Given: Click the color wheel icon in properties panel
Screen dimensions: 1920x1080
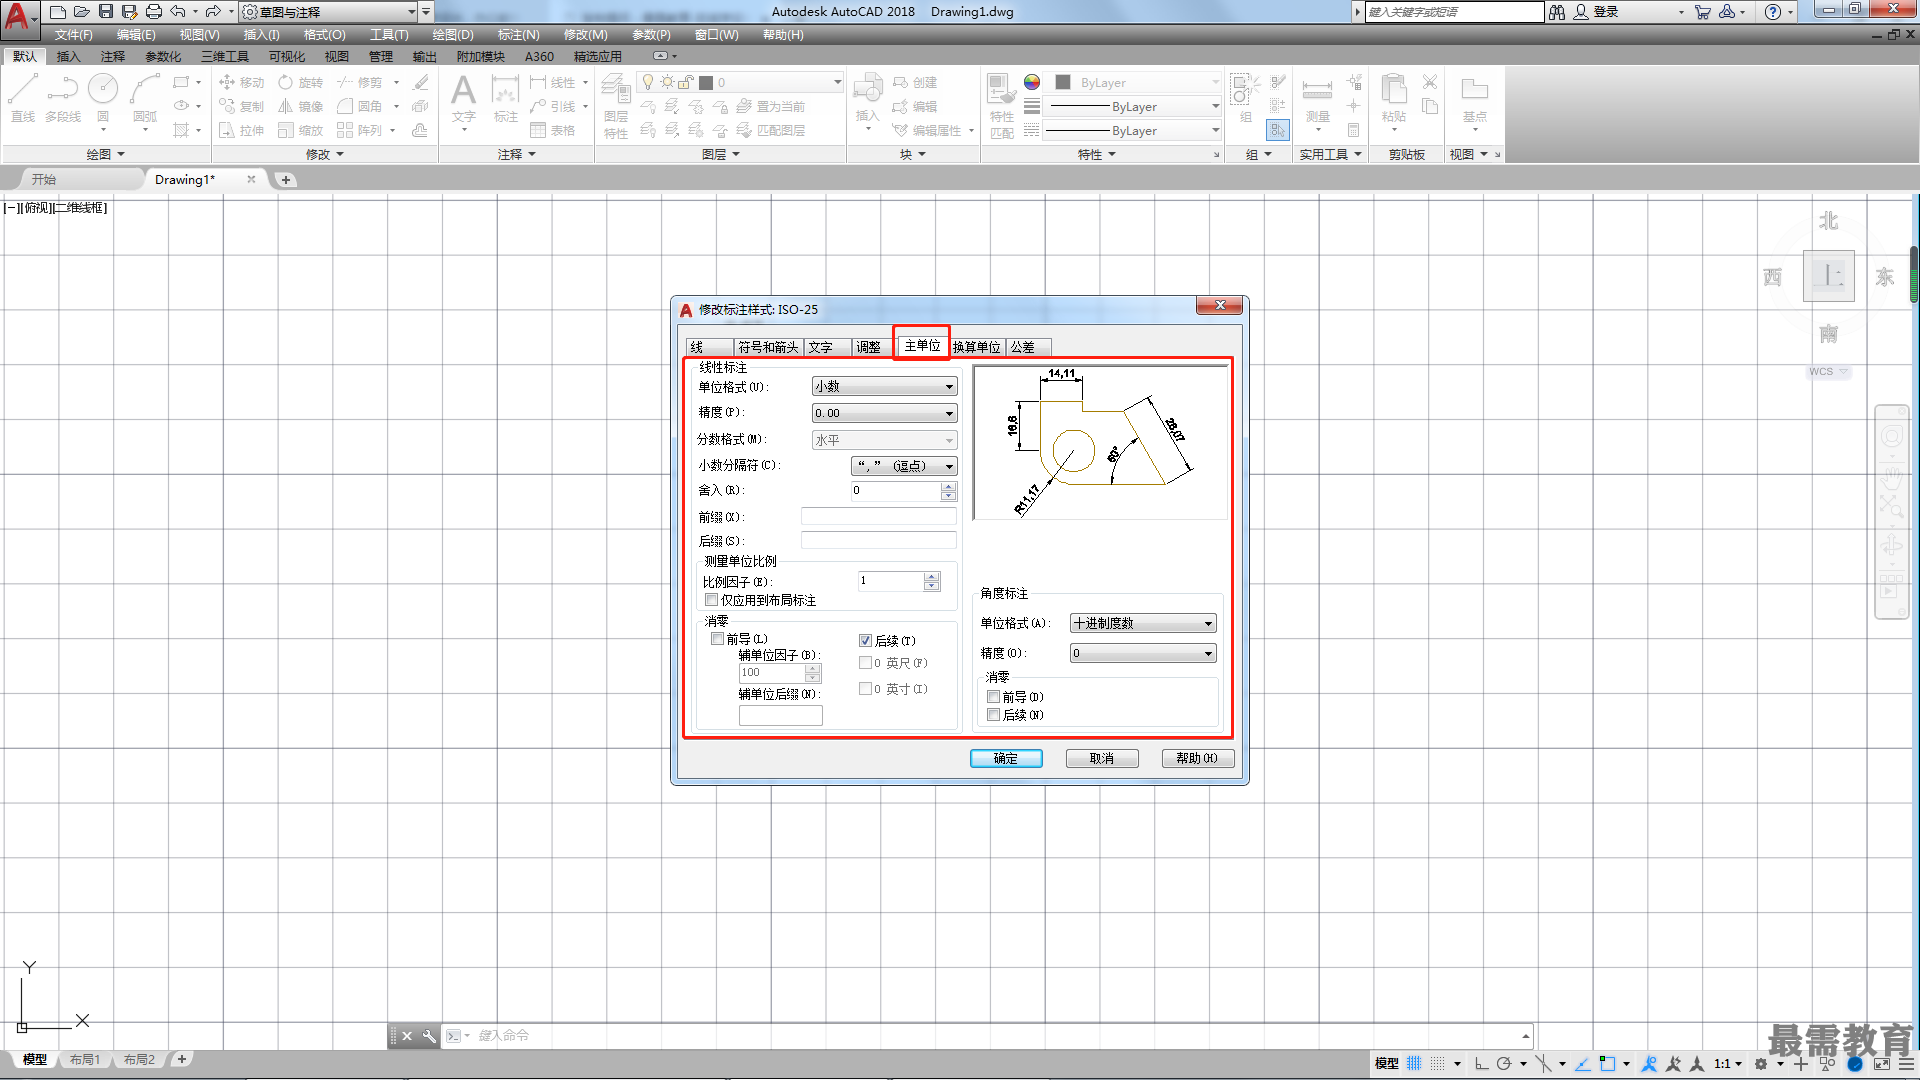Looking at the screenshot, I should [1032, 82].
